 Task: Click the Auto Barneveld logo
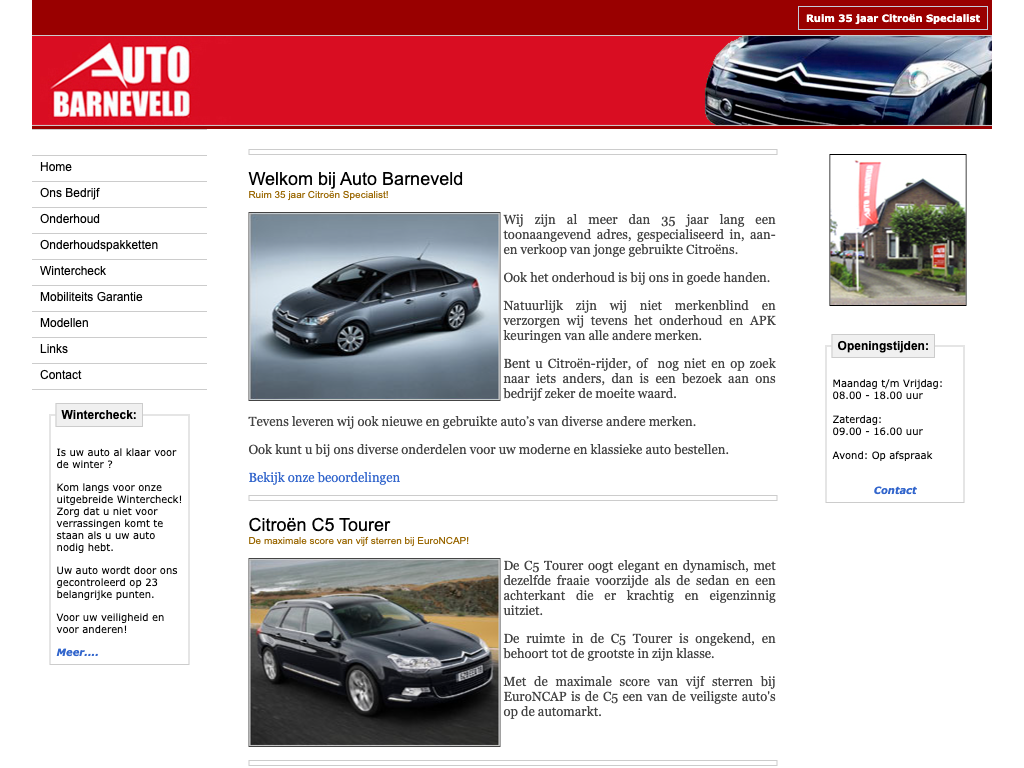tap(121, 81)
